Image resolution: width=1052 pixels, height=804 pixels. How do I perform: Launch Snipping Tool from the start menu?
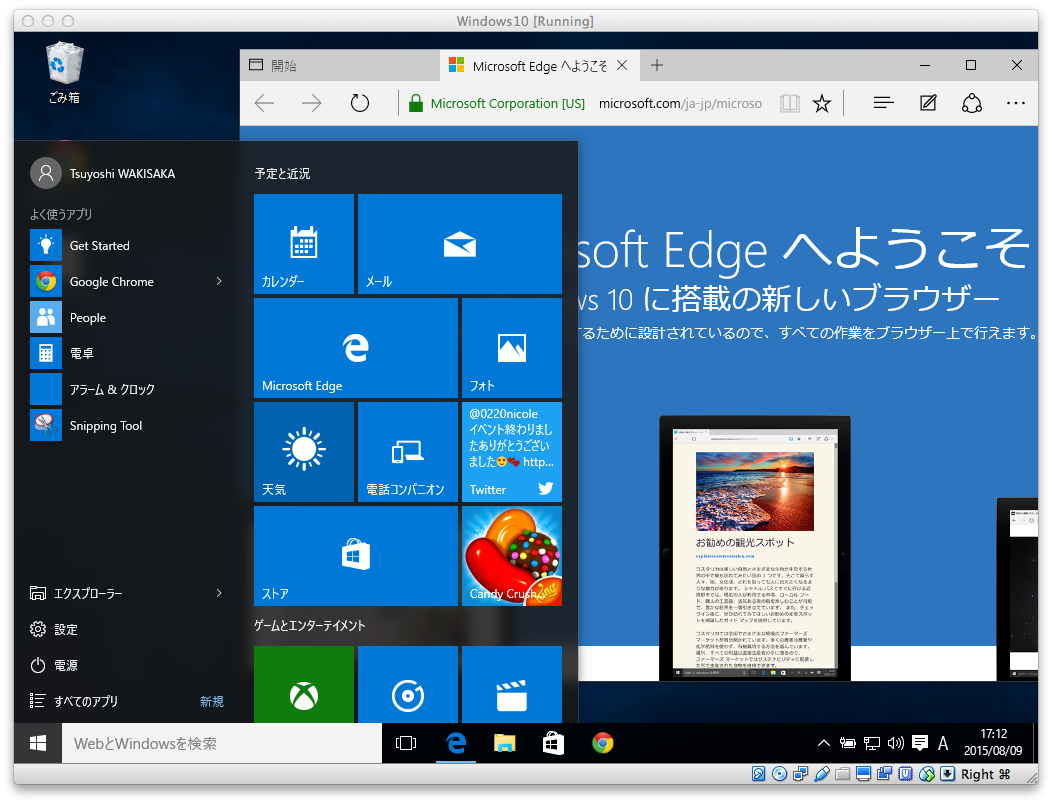pos(127,425)
